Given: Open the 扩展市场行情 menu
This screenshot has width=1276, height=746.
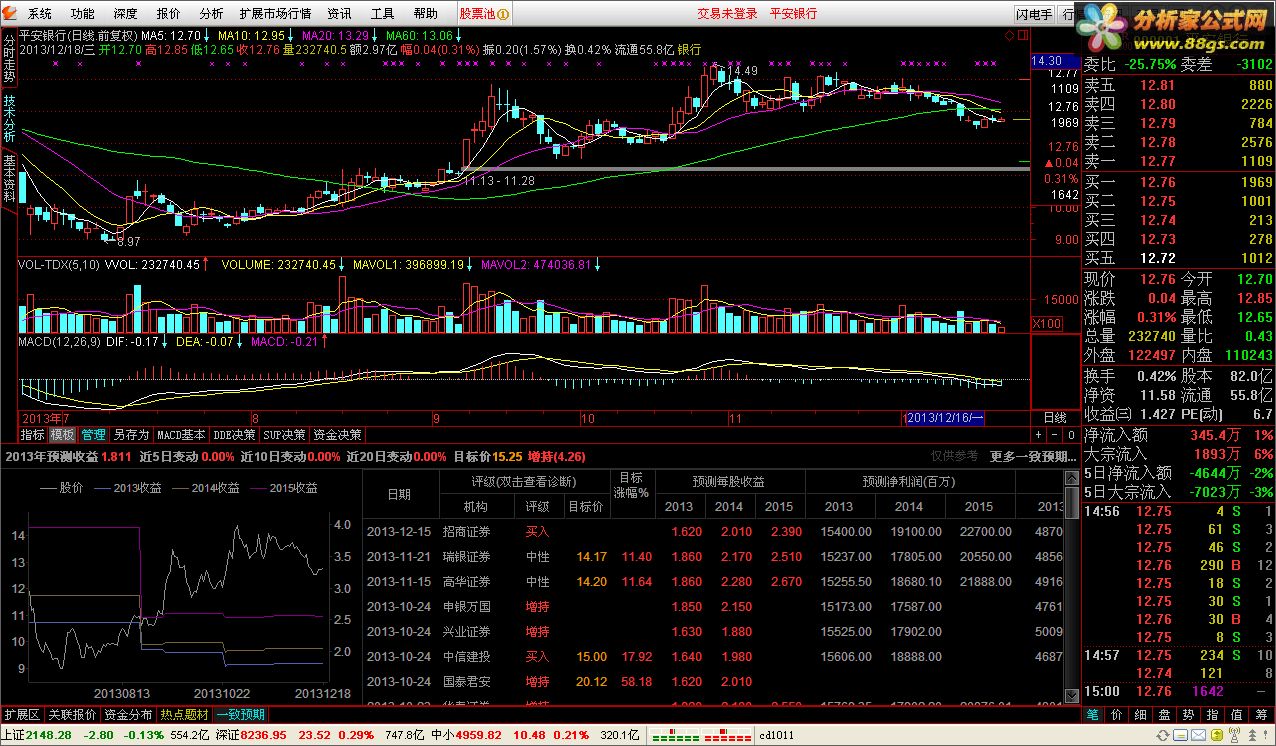Looking at the screenshot, I should (x=275, y=14).
